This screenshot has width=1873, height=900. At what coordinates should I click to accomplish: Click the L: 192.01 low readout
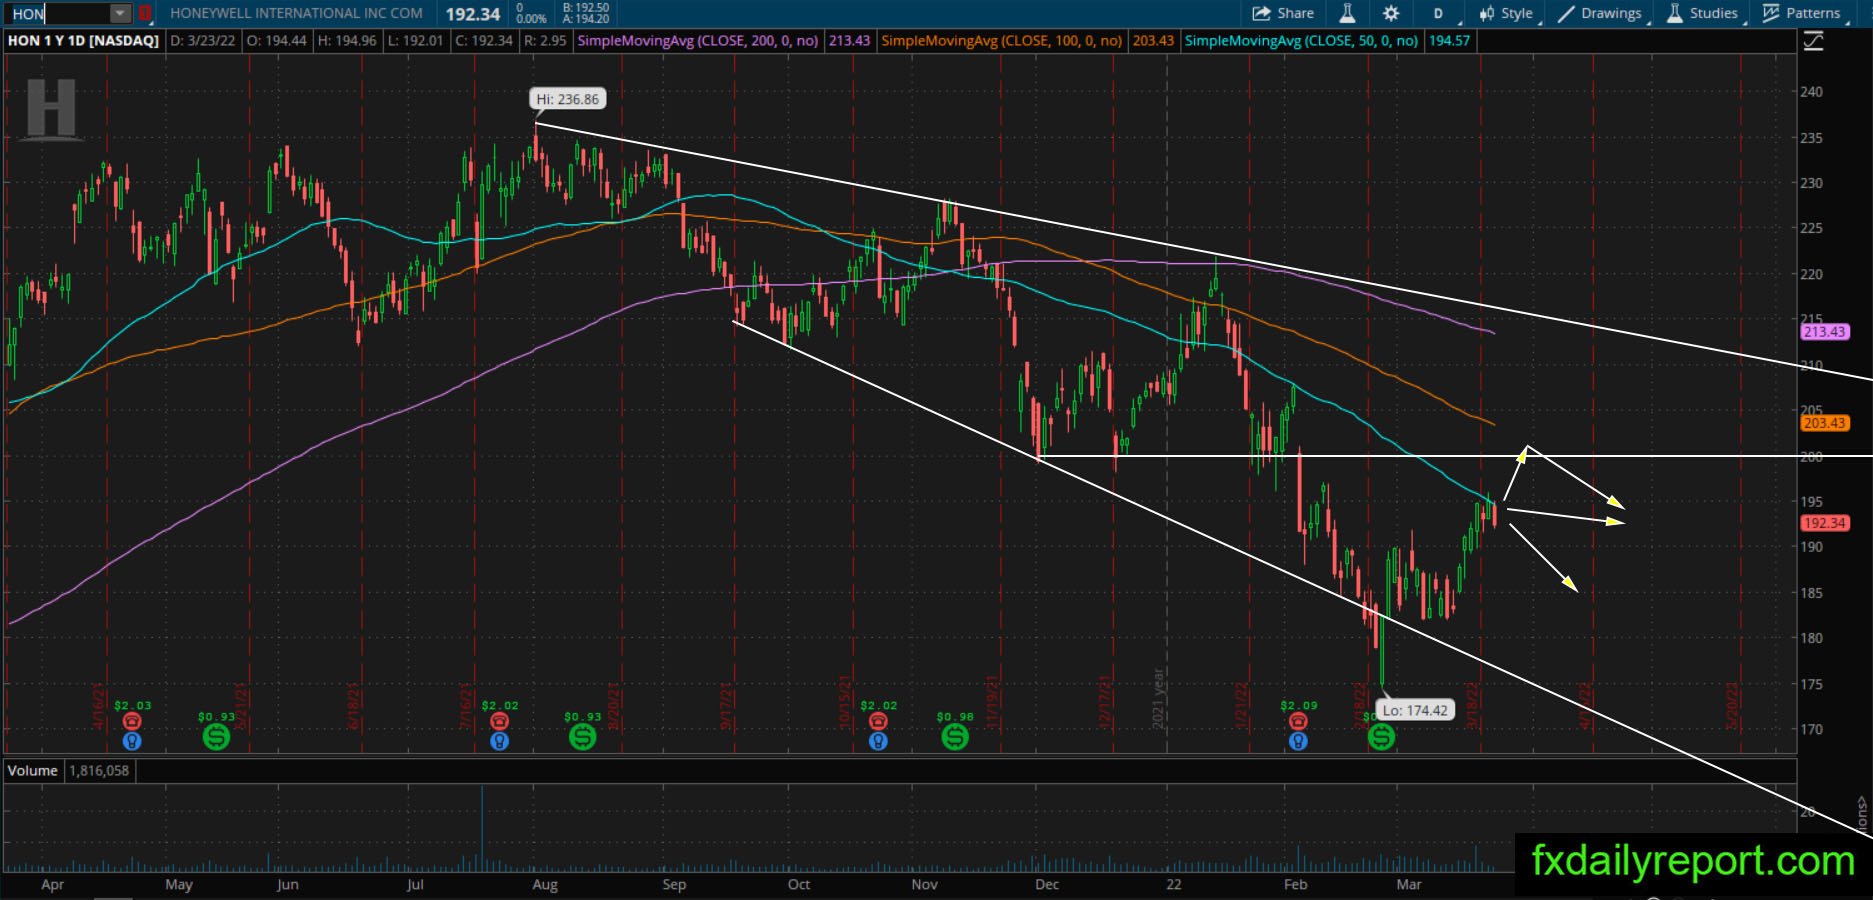point(415,41)
